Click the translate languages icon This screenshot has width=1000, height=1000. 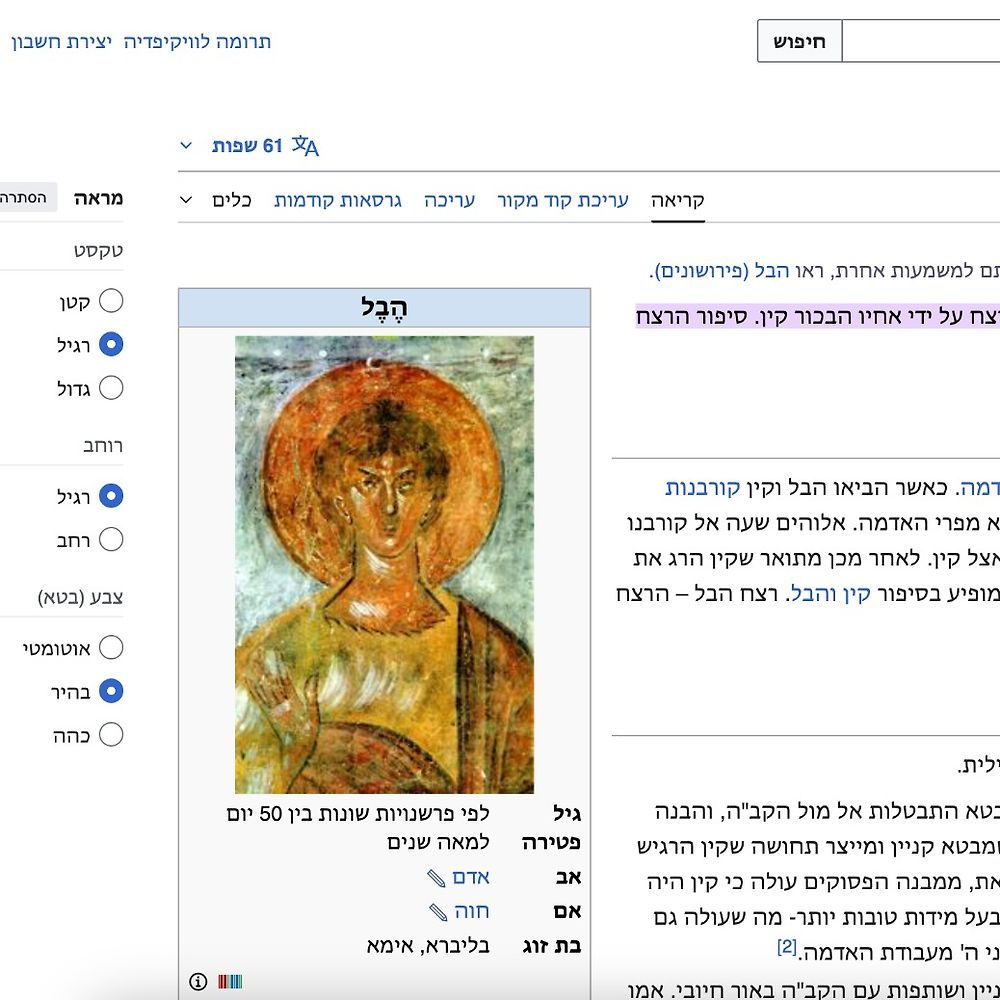305,147
